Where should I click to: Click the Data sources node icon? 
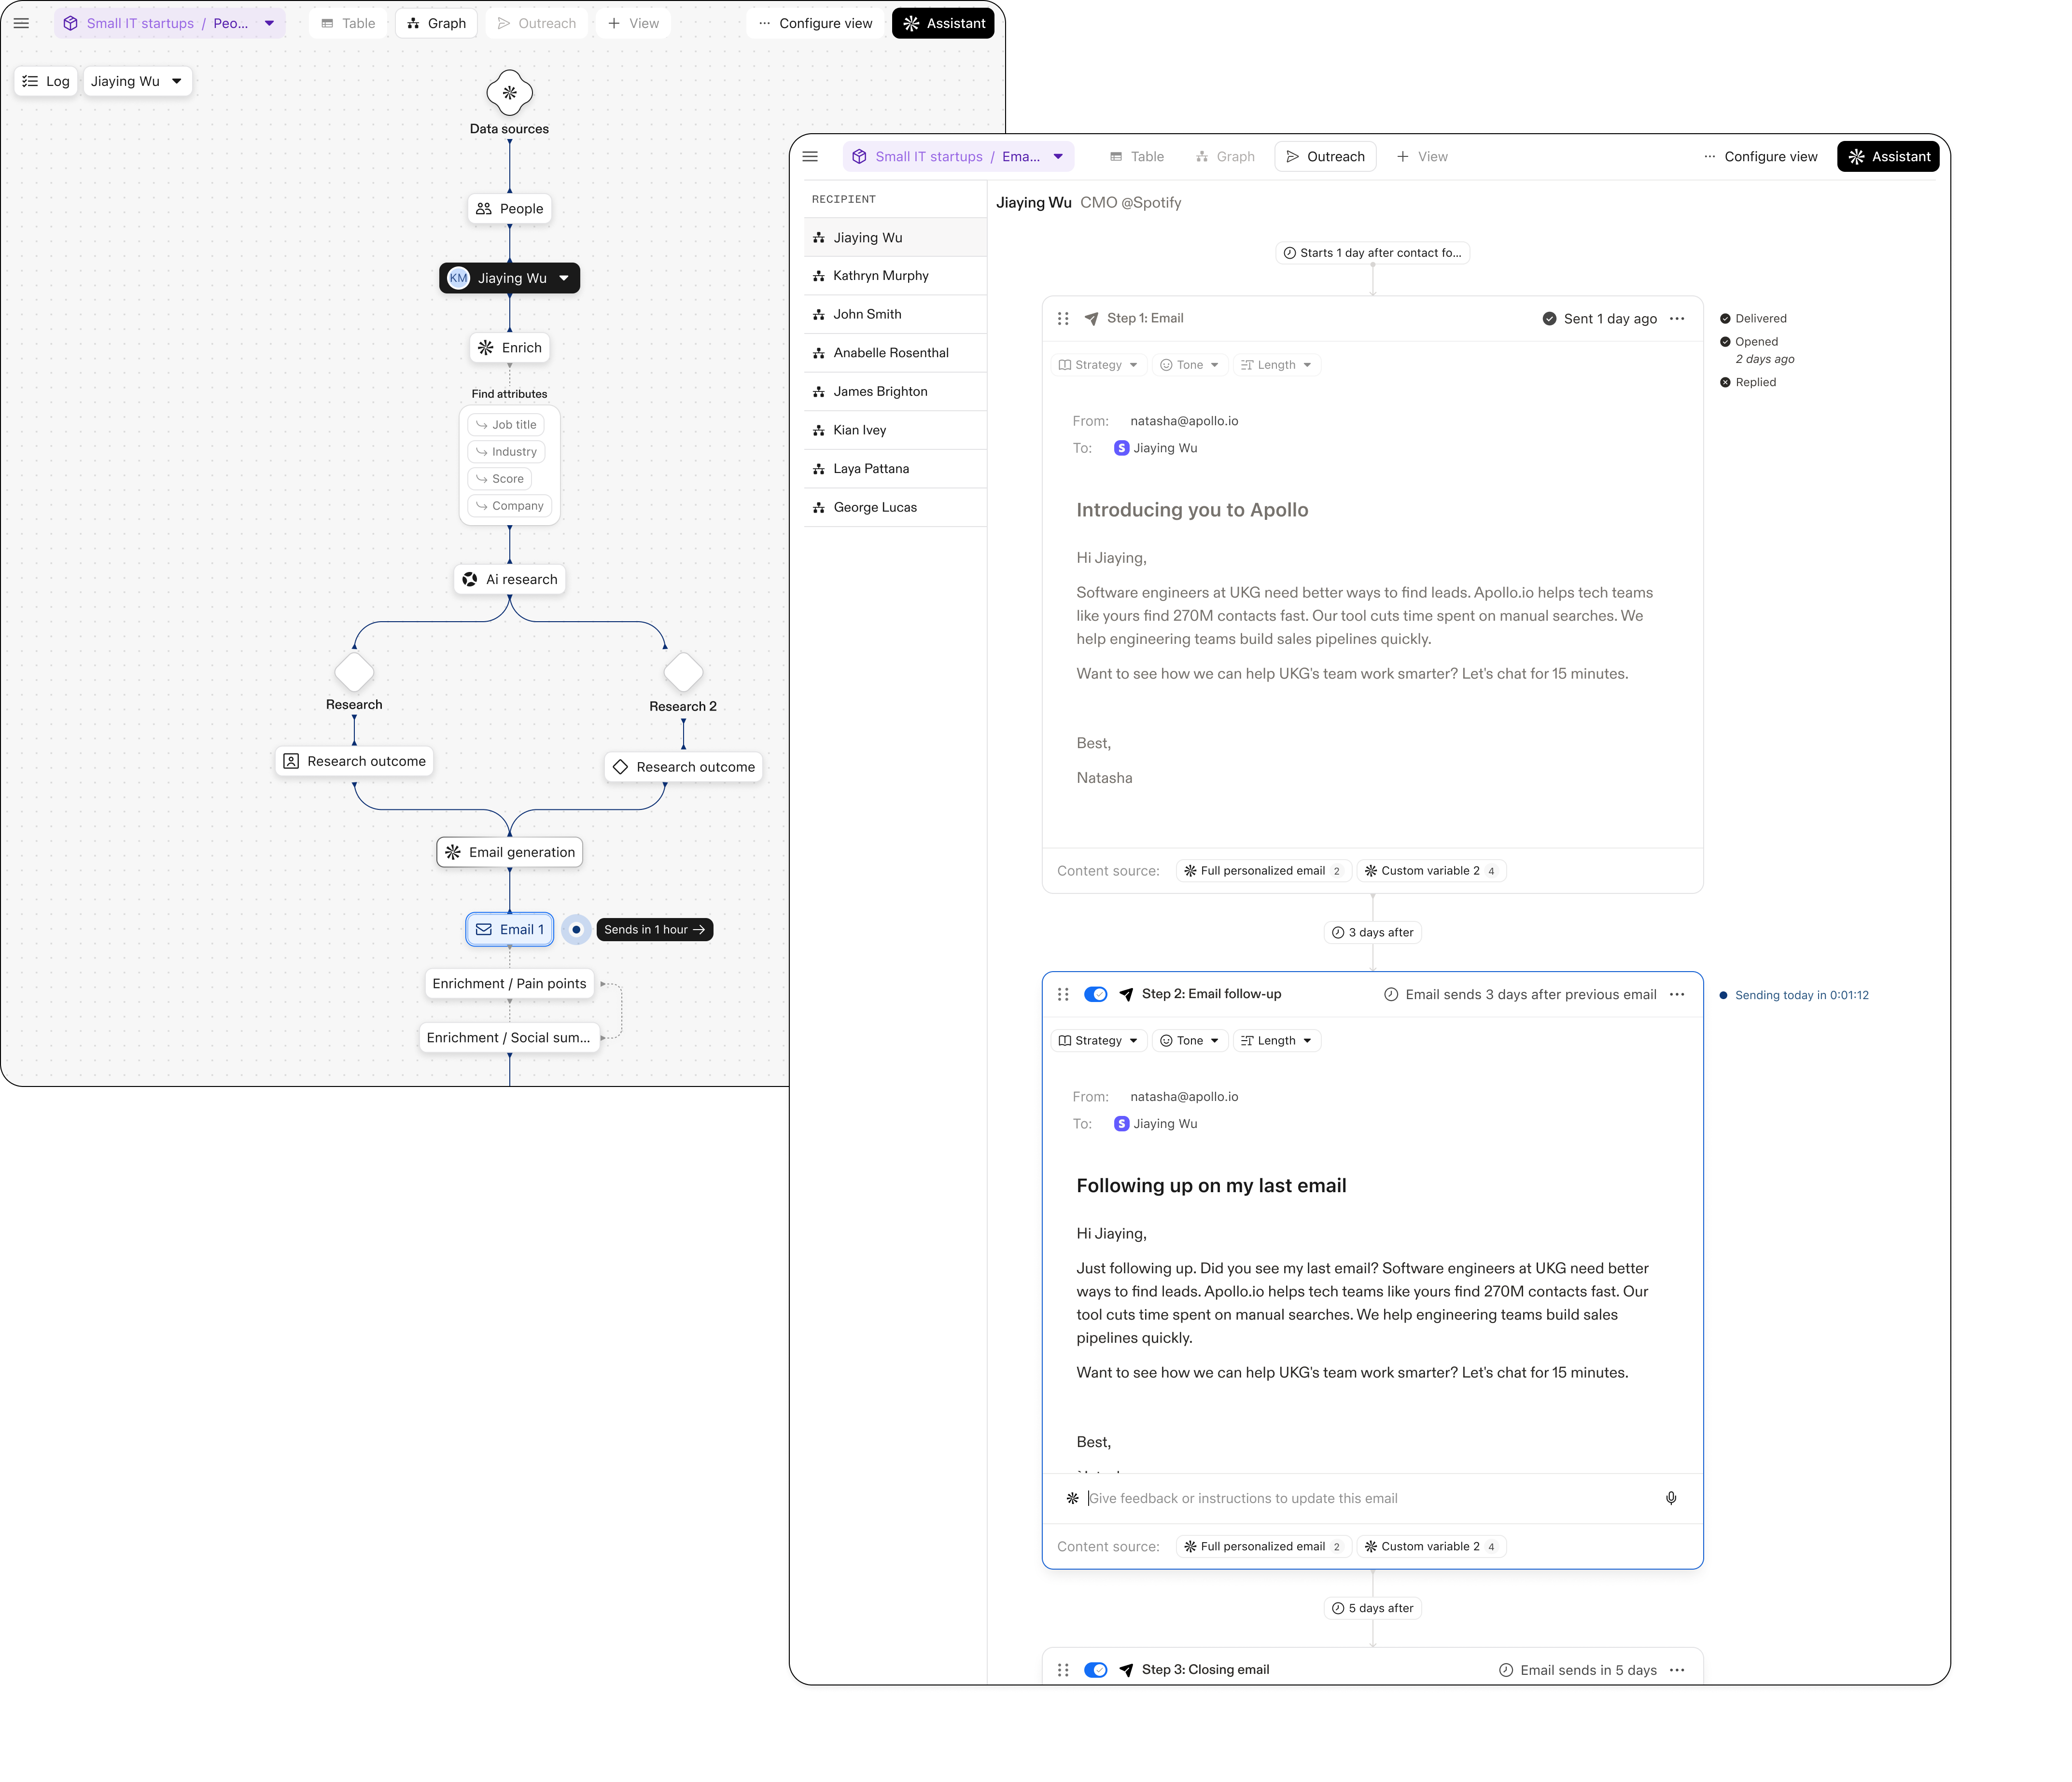[509, 93]
